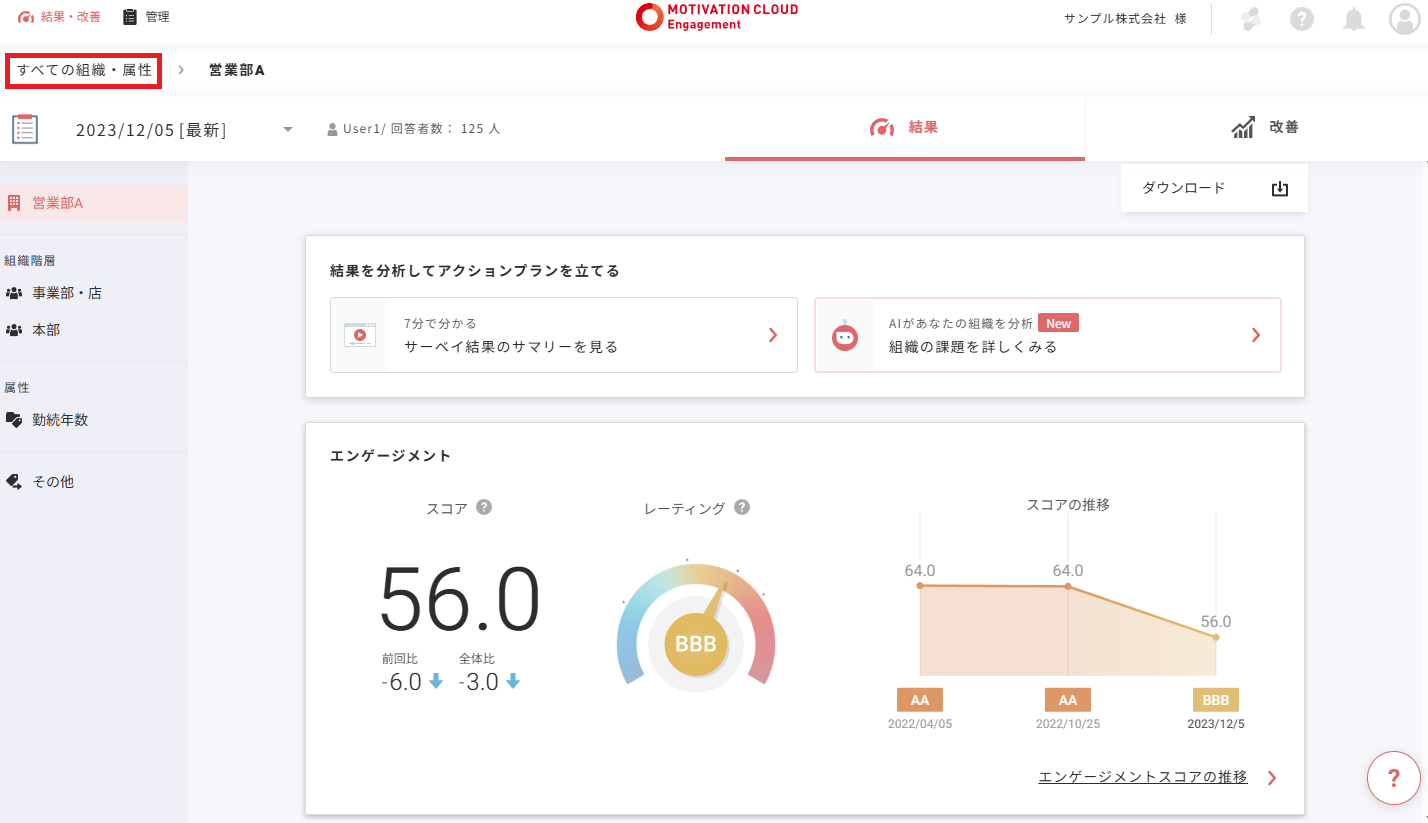
Task: Open the user profile avatar icon
Action: point(1405,19)
